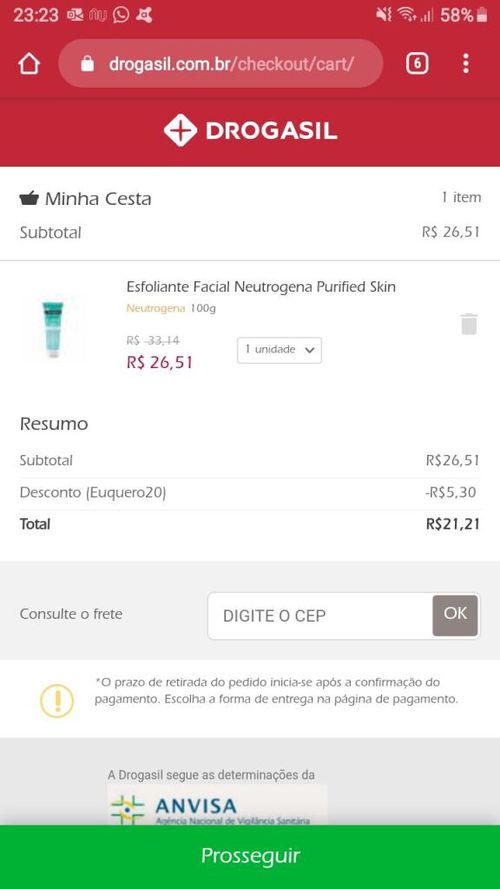Delete the item using the trash icon
500x889 pixels.
tap(469, 324)
